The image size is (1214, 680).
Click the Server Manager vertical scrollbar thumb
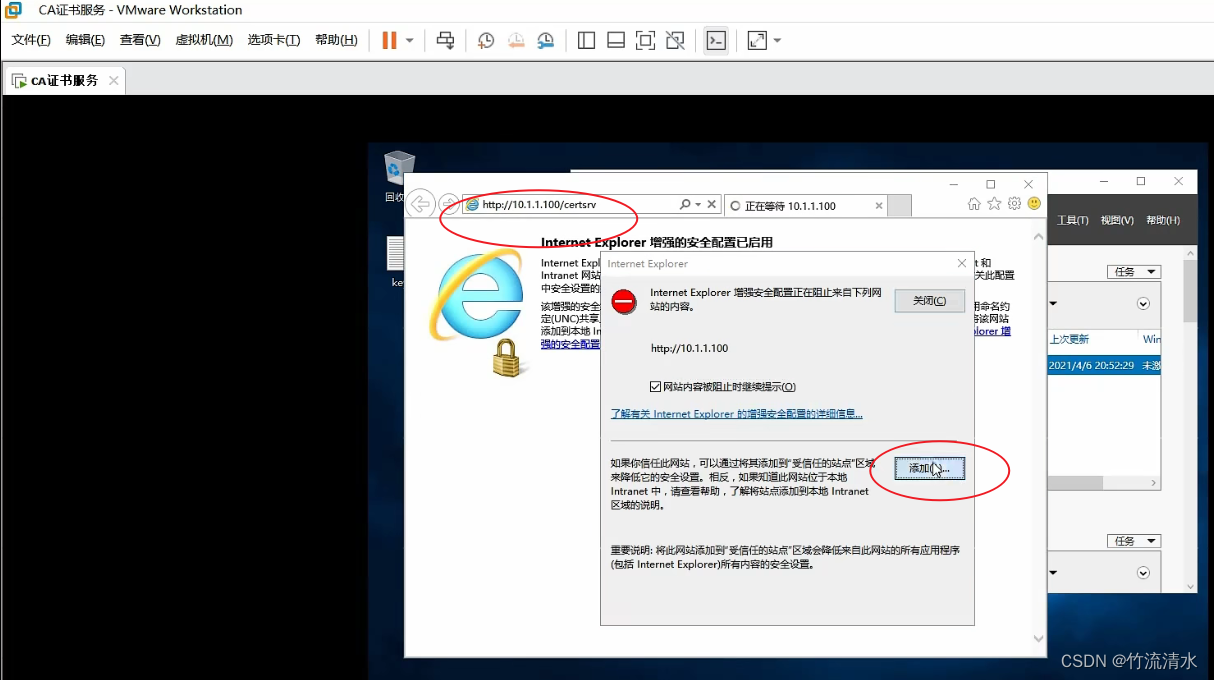tap(1190, 291)
